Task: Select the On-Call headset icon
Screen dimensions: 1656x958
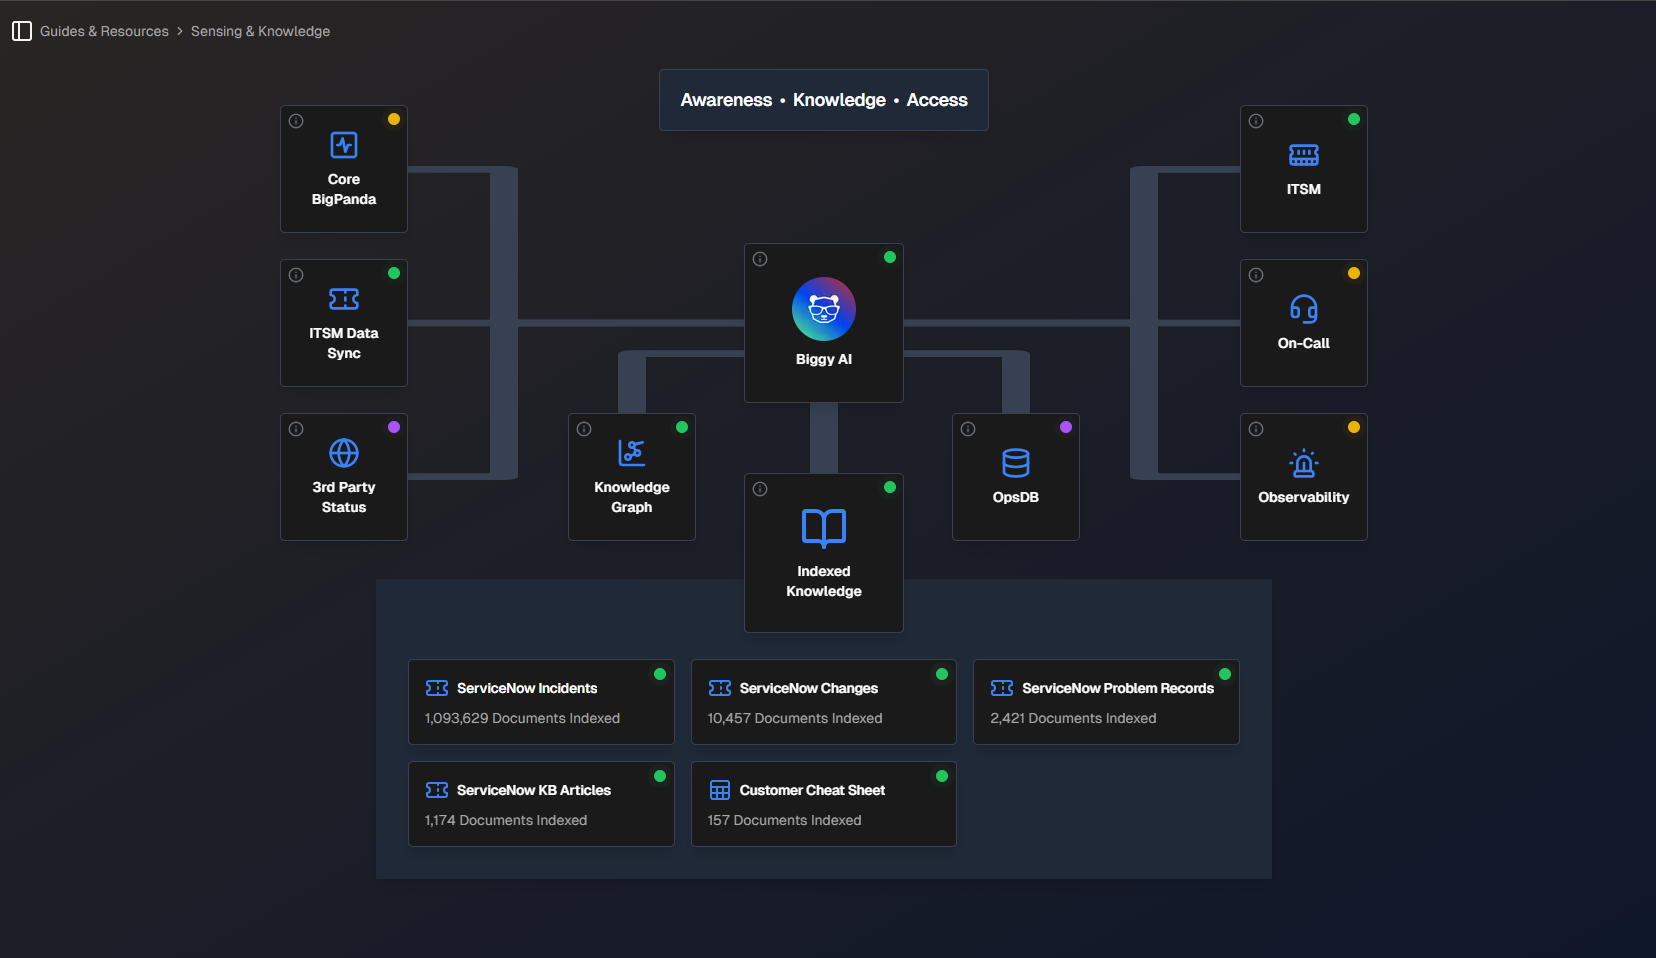Action: [1303, 308]
